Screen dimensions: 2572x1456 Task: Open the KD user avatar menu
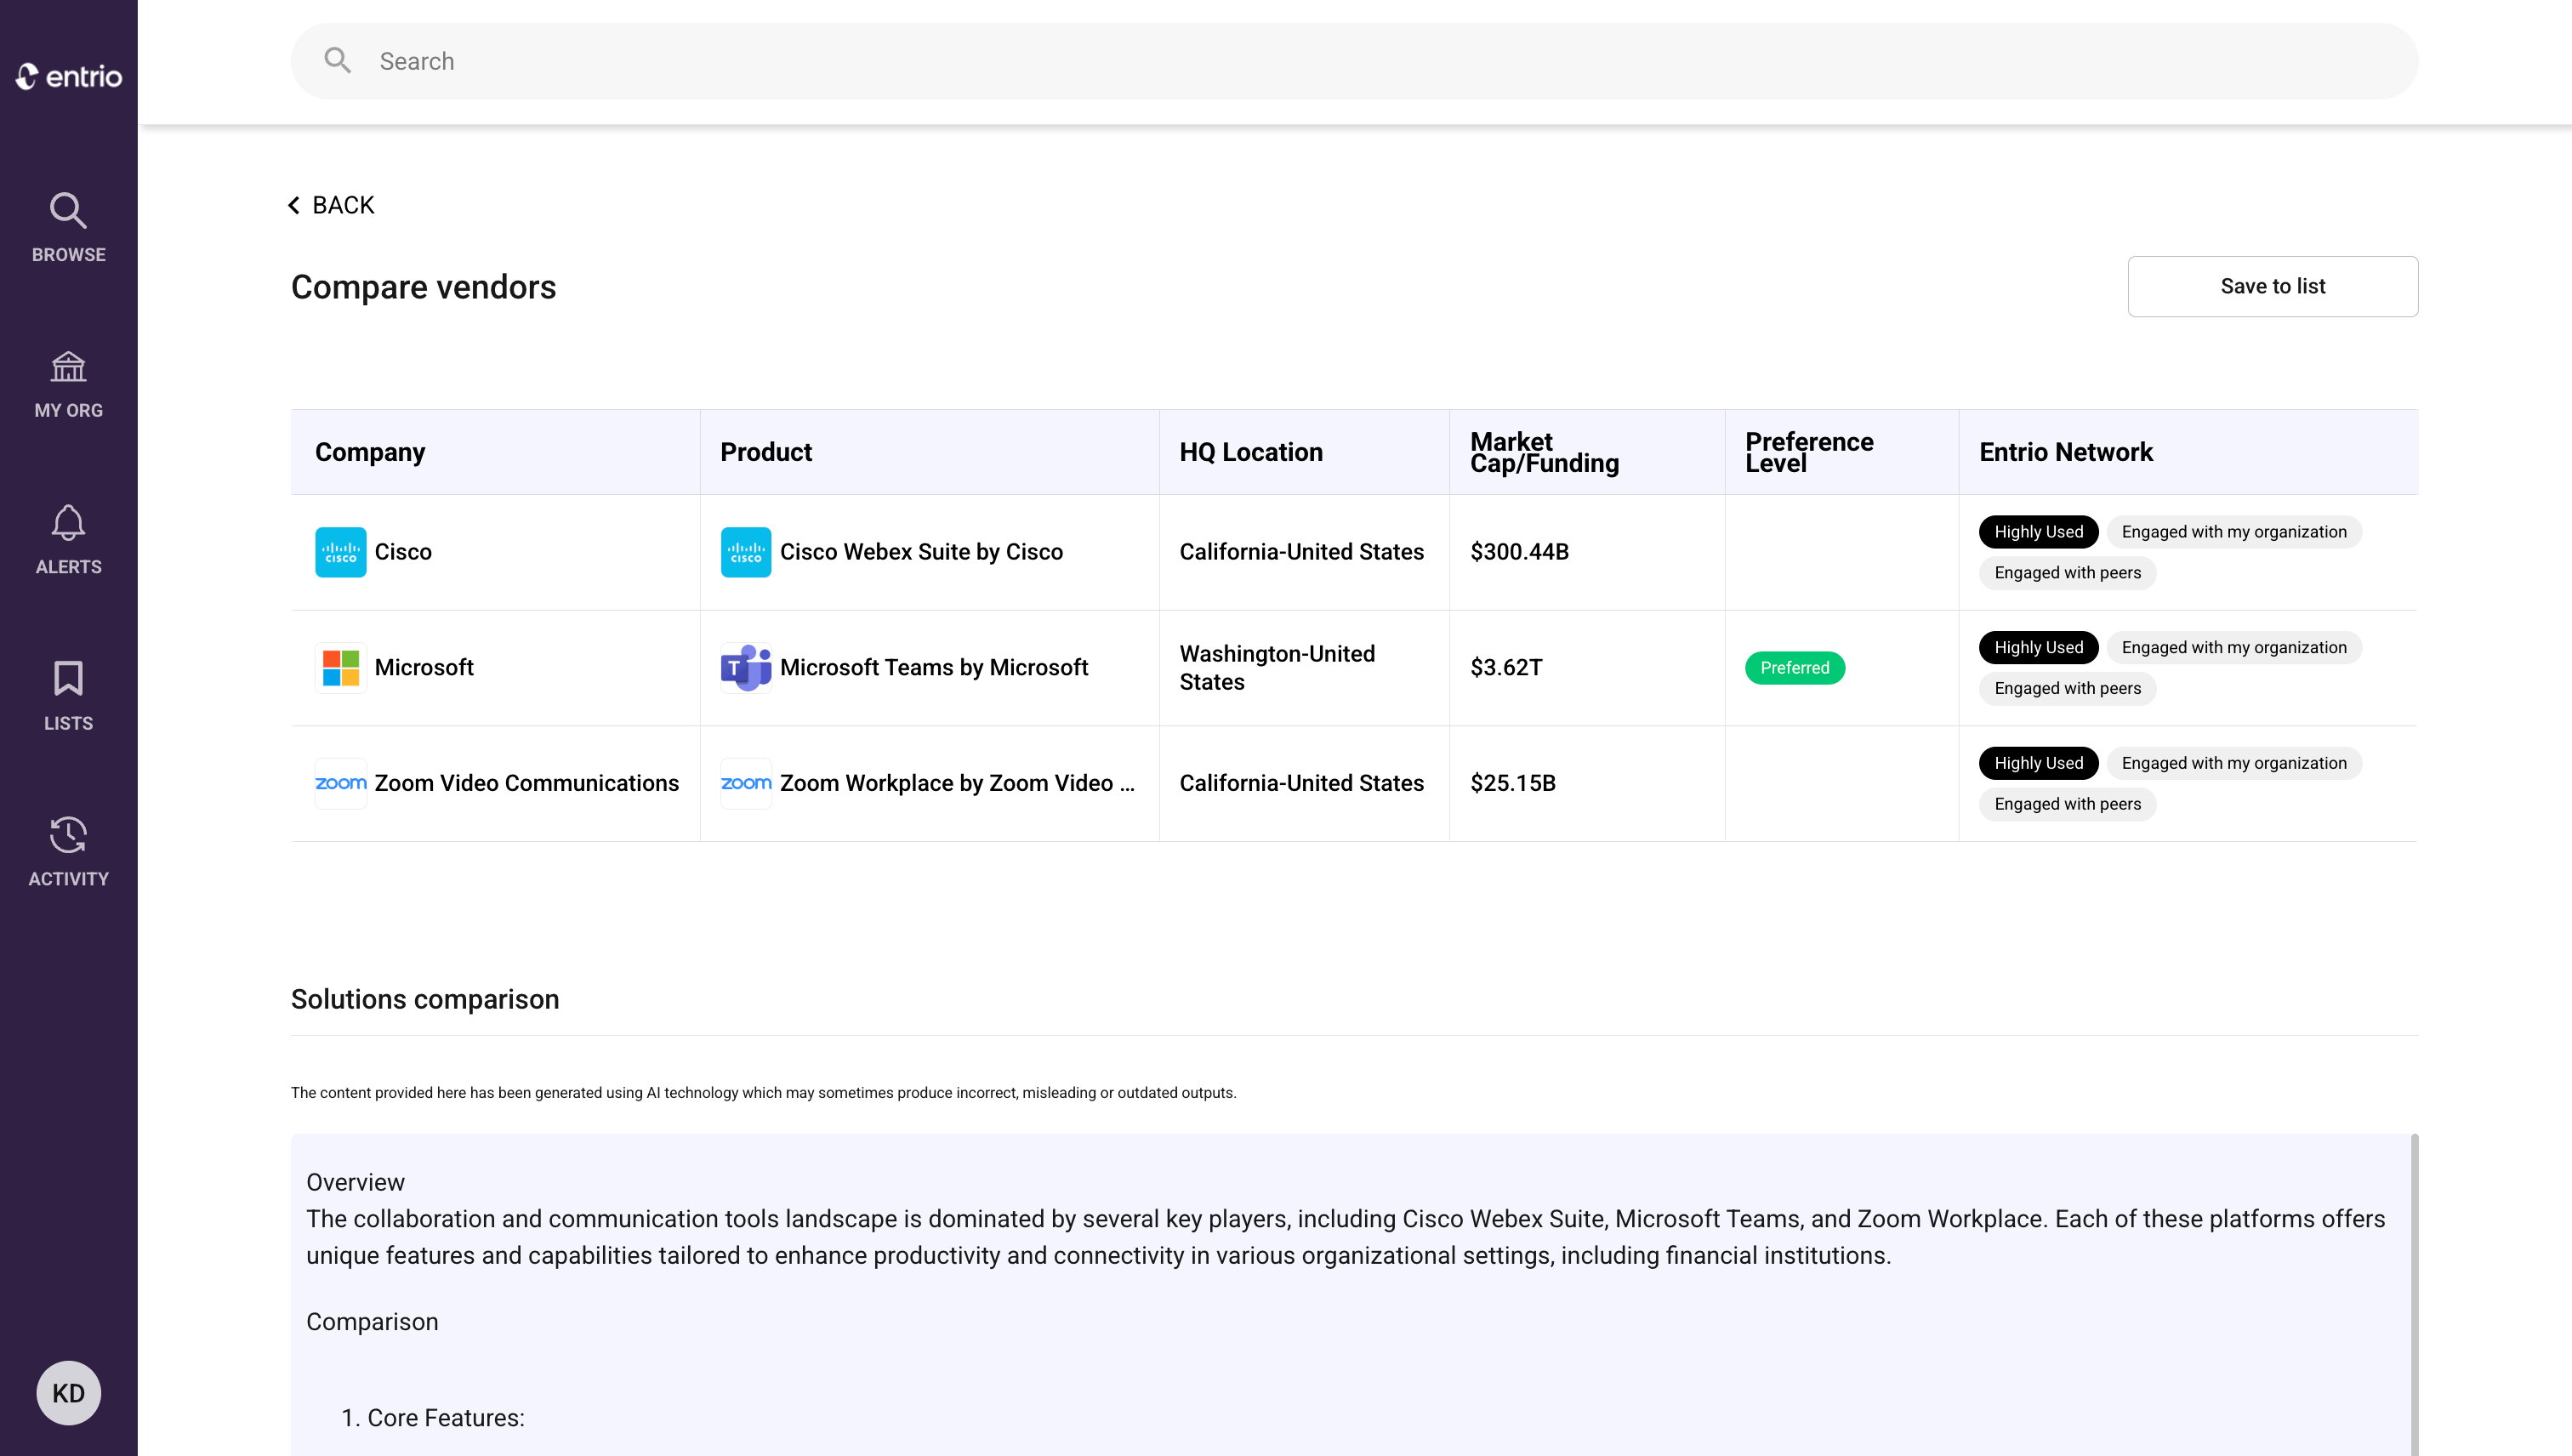point(68,1392)
